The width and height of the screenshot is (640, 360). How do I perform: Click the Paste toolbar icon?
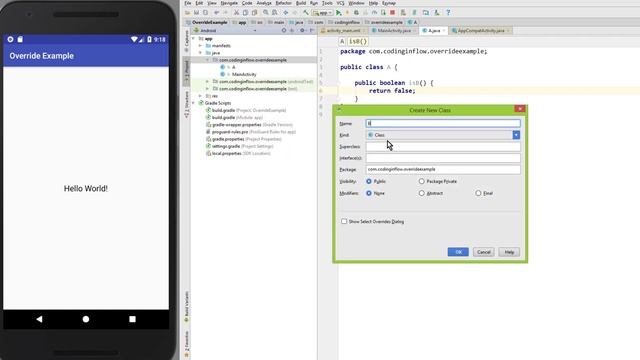(254, 13)
